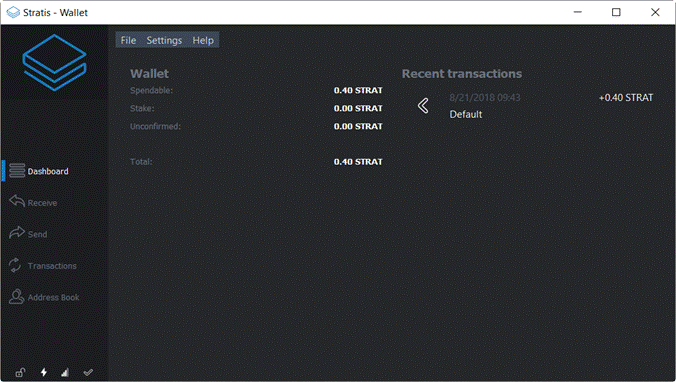Select the Stake 0.00 STRAT value
The width and height of the screenshot is (676, 382).
coord(358,108)
